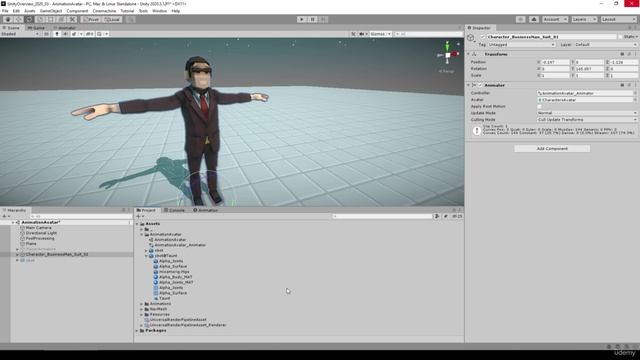The height and width of the screenshot is (360, 640).
Task: Click the Pause button
Action: [312, 19]
